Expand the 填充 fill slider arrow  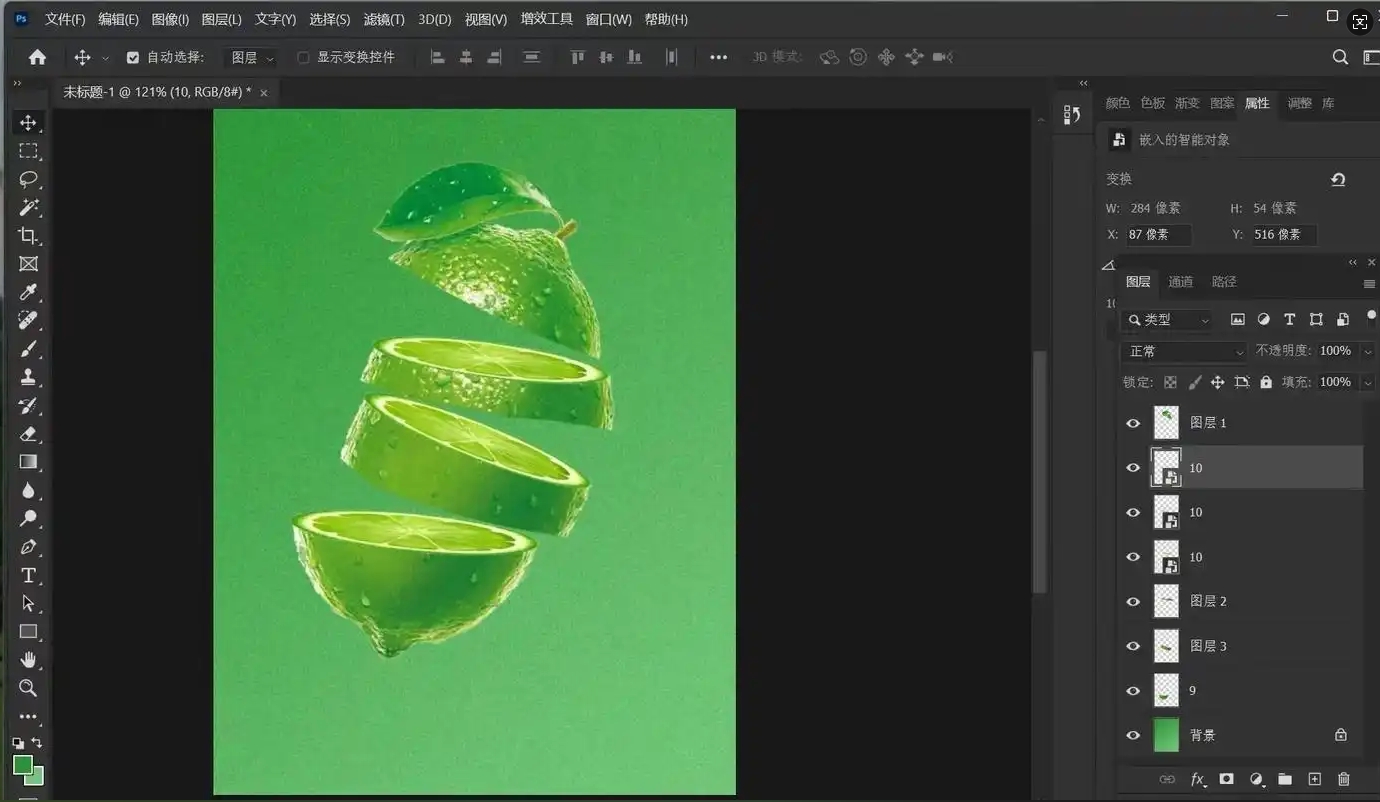(x=1368, y=382)
